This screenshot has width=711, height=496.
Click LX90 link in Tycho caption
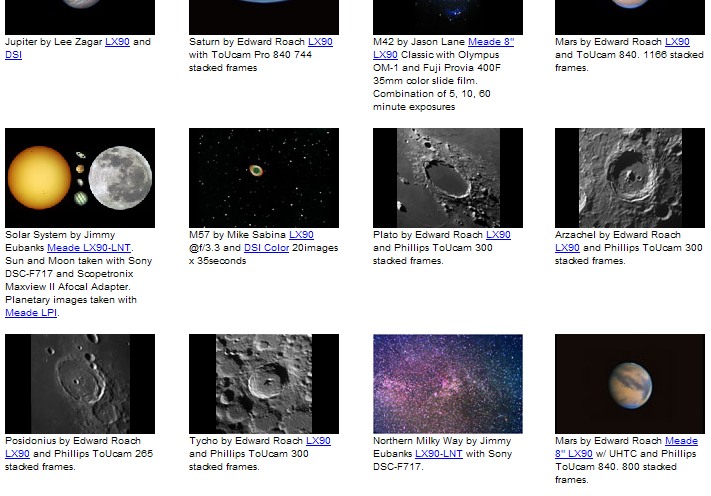pyautogui.click(x=318, y=441)
